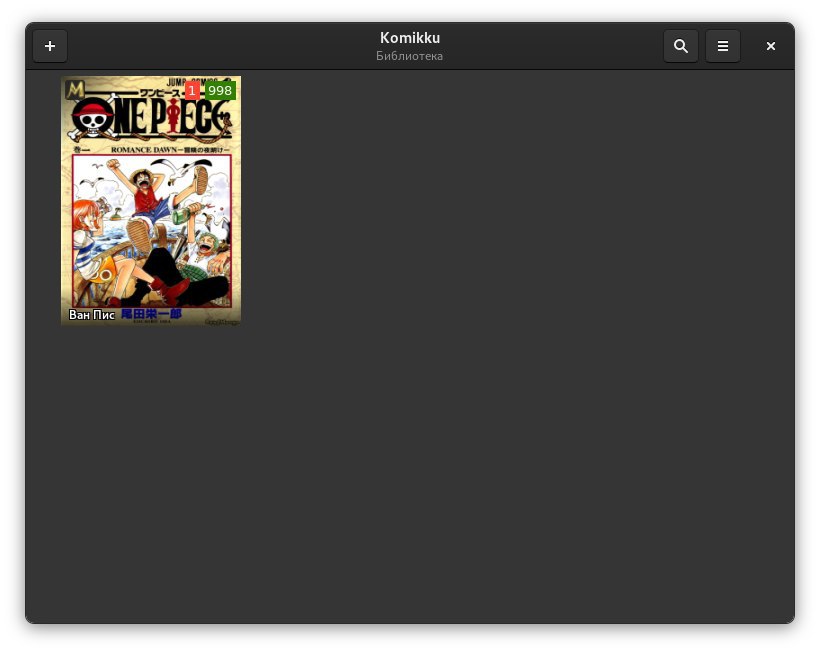Close the Komikku window
Viewport: 820px width, 652px height.
tap(770, 46)
